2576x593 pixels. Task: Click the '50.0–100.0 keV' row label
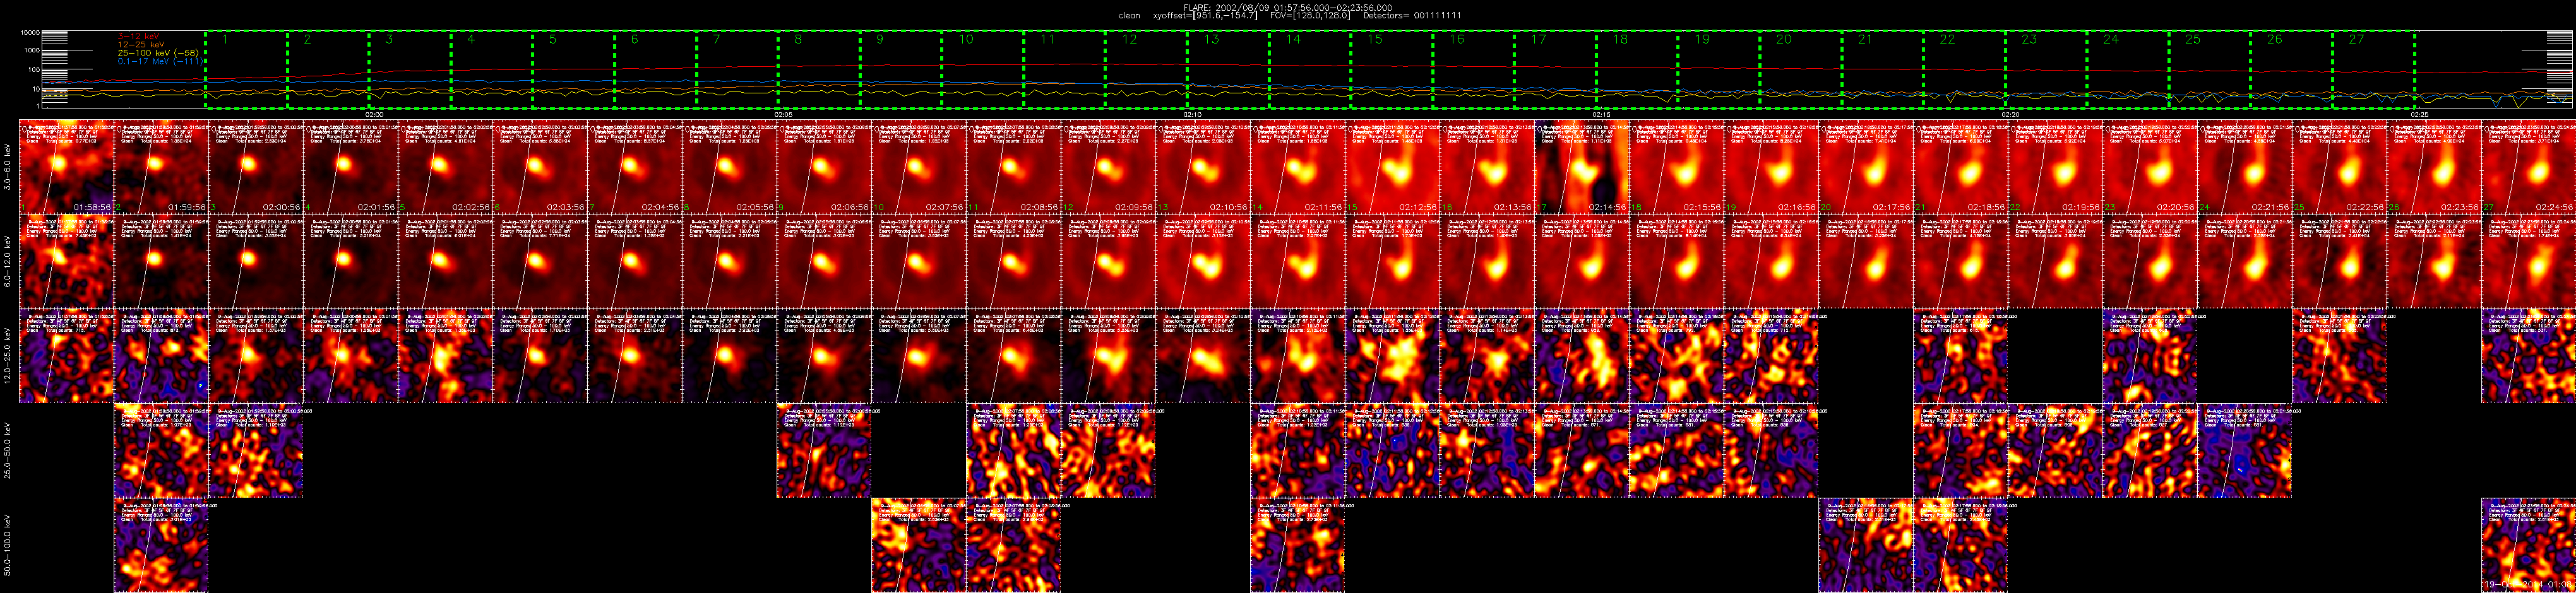tap(9, 546)
